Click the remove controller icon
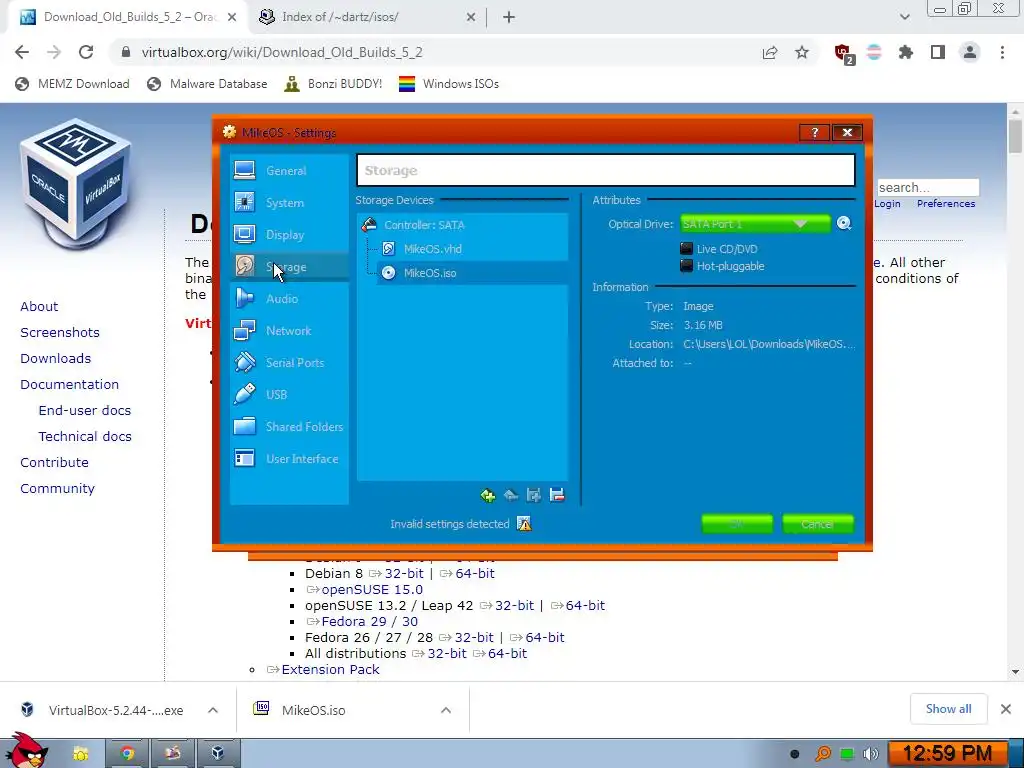Image resolution: width=1024 pixels, height=768 pixels. tap(511, 496)
